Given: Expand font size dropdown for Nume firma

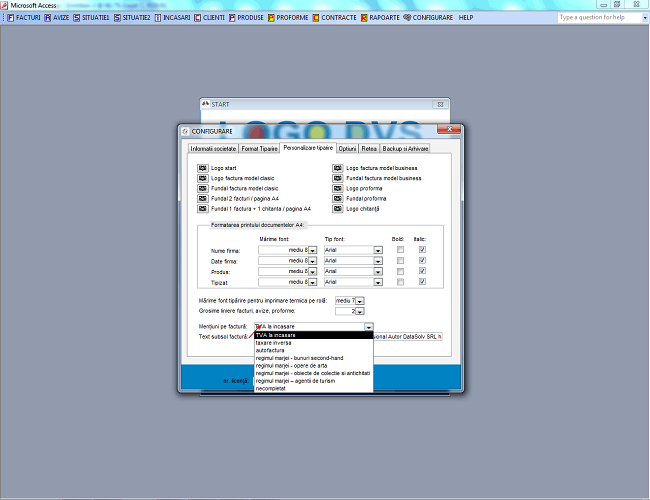Looking at the screenshot, I should (x=313, y=250).
